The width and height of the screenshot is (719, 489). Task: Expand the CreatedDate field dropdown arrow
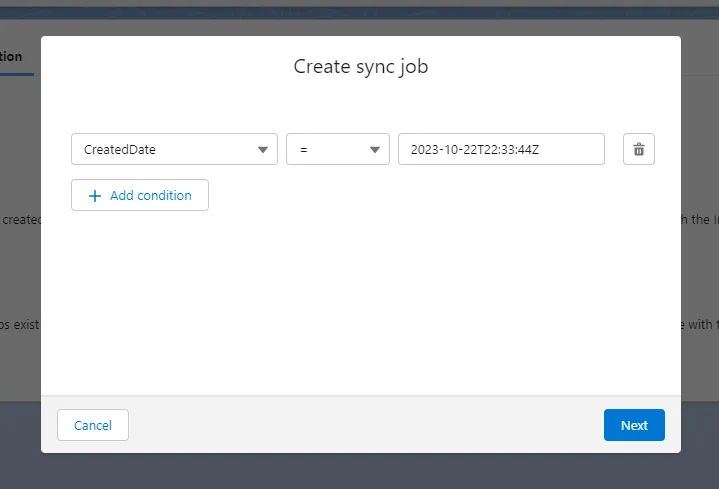pos(263,150)
